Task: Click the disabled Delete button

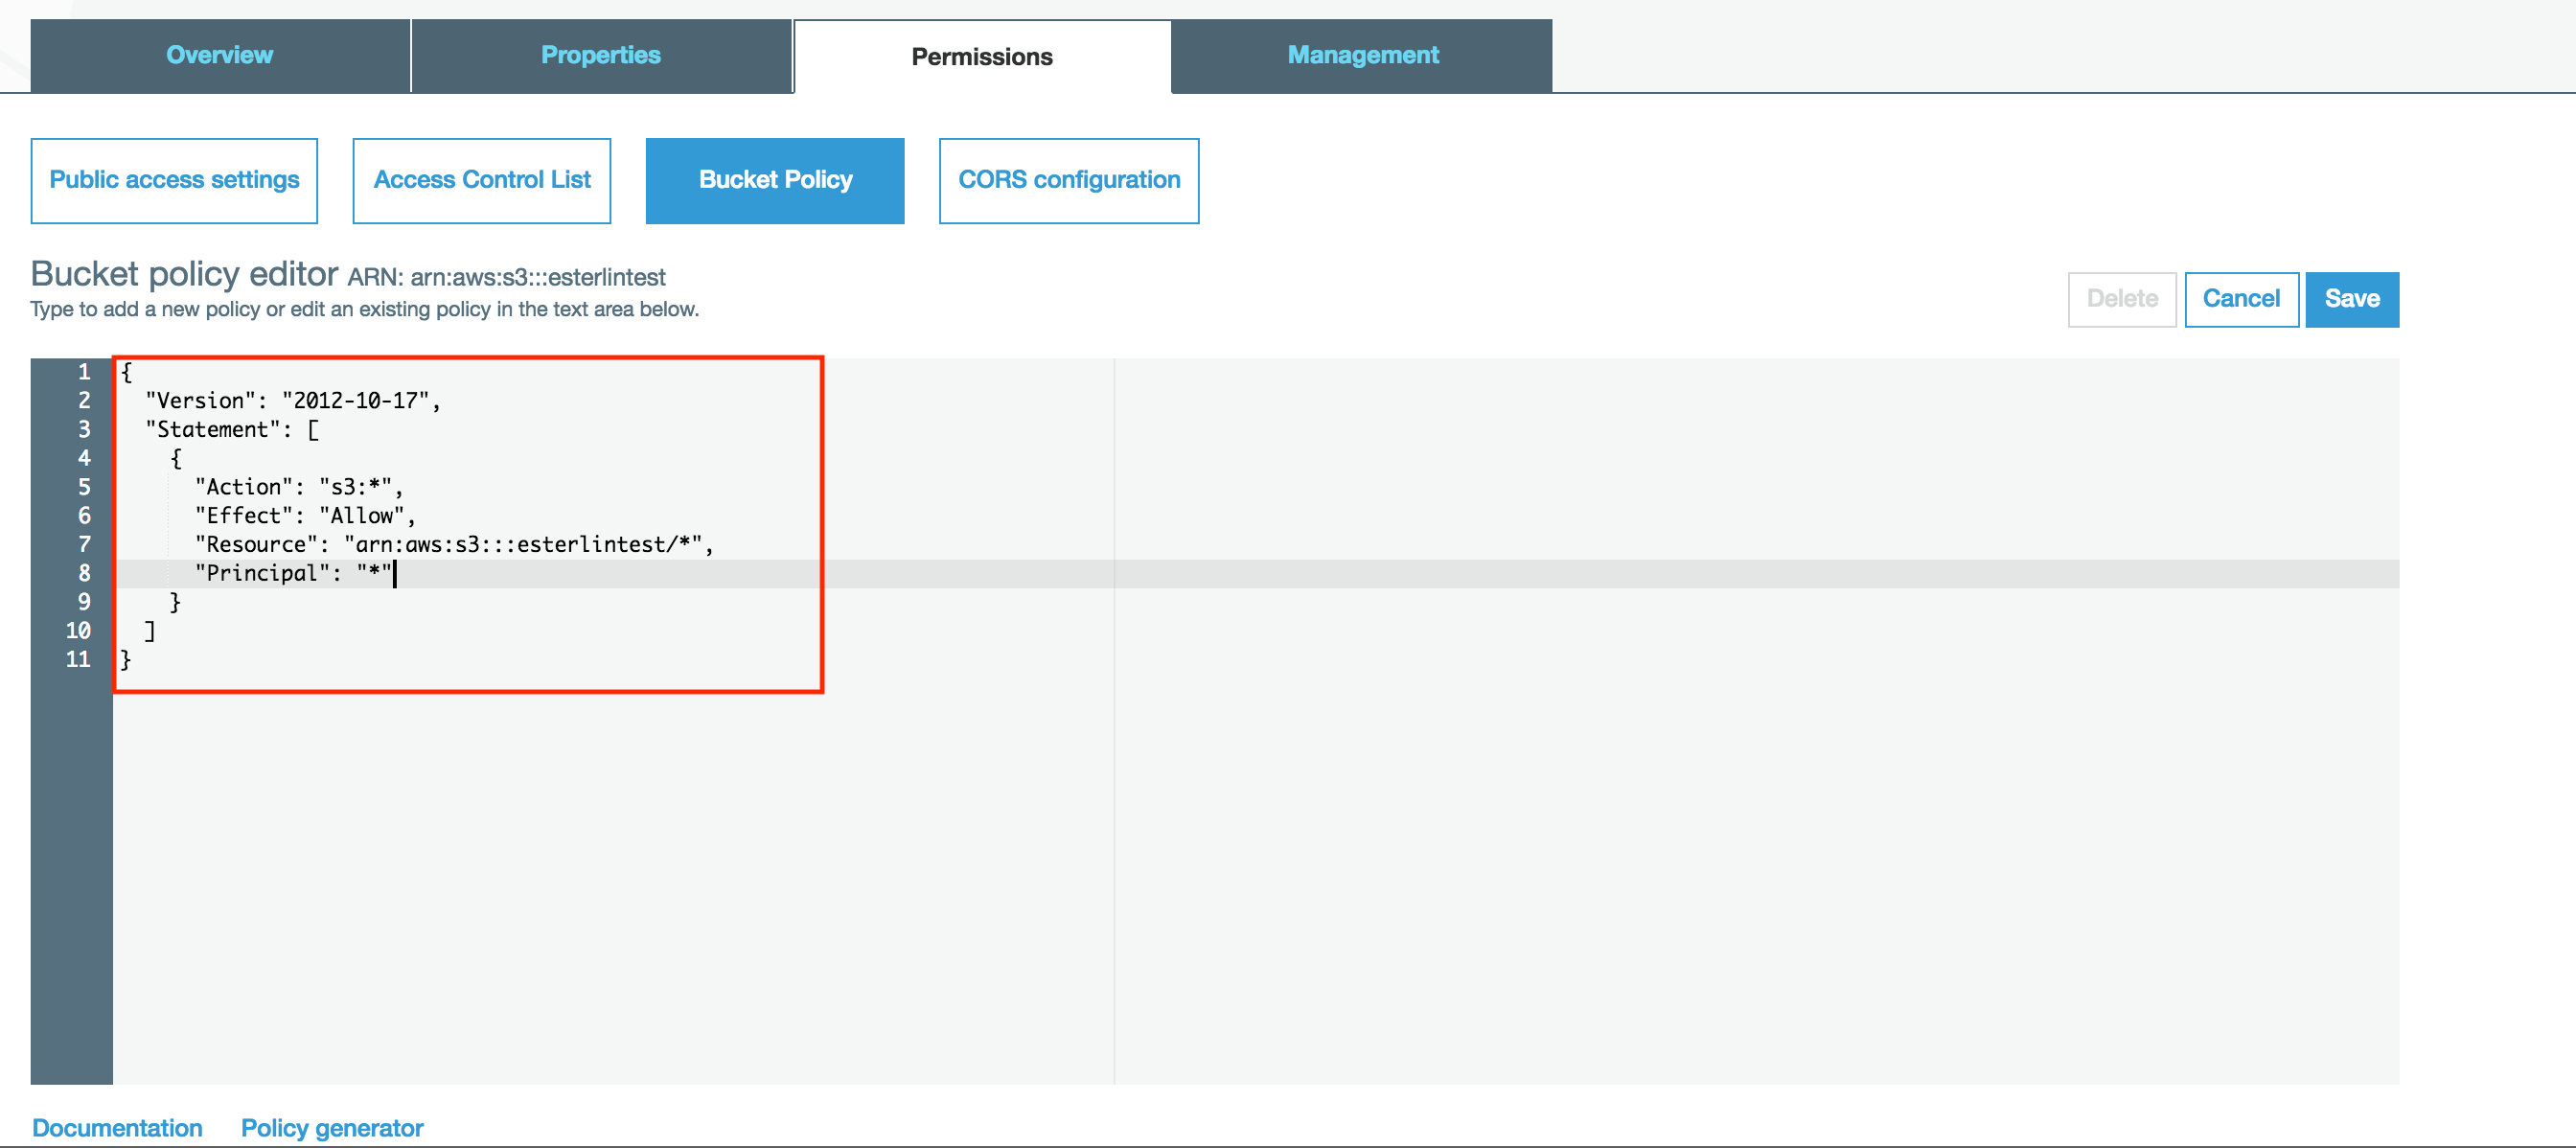Action: point(2121,299)
